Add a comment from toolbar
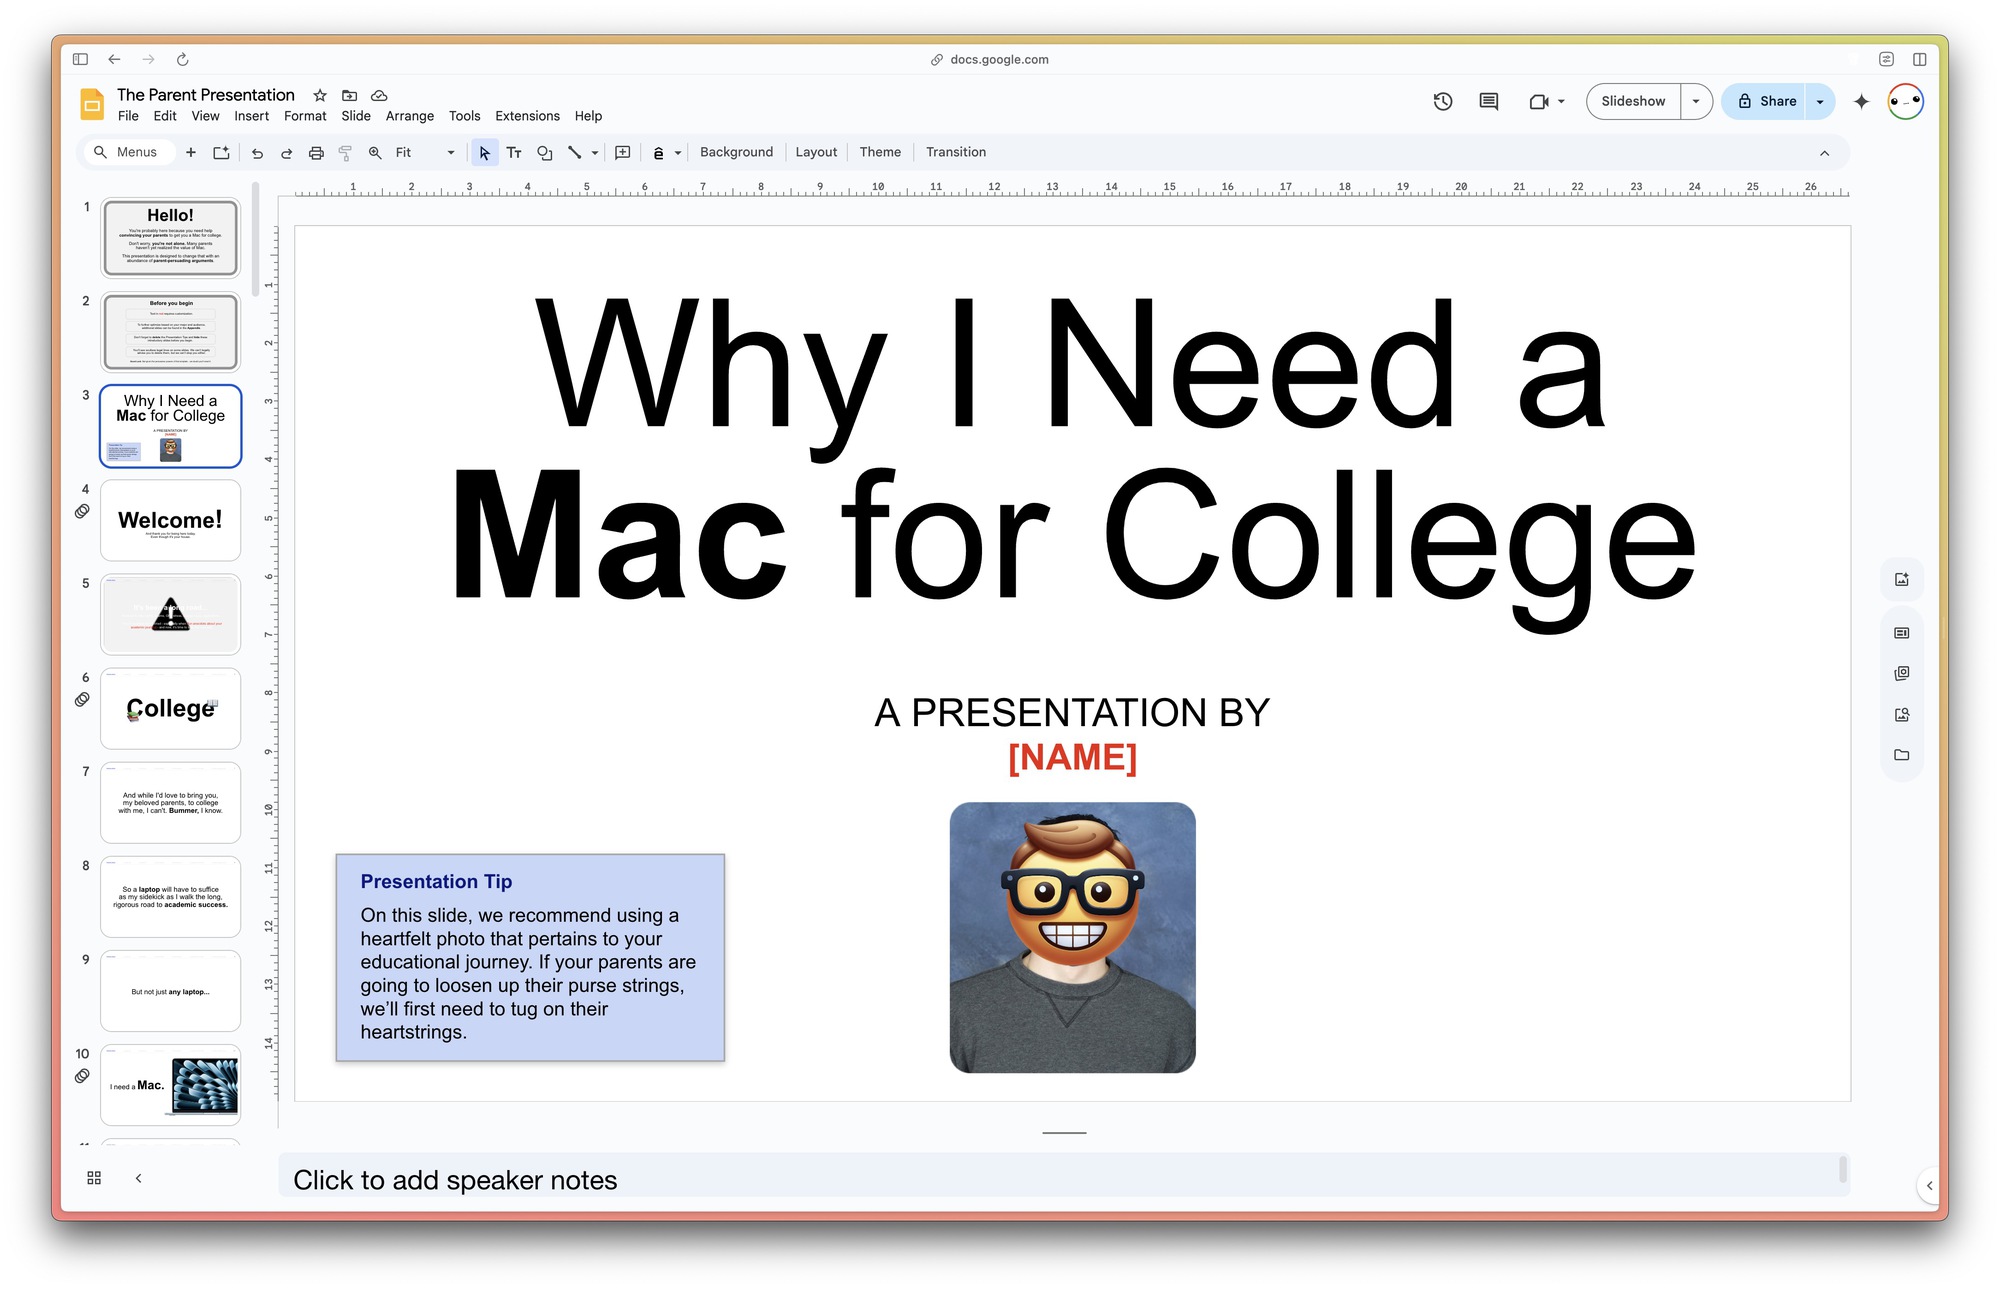Image resolution: width=2000 pixels, height=1289 pixels. [622, 153]
